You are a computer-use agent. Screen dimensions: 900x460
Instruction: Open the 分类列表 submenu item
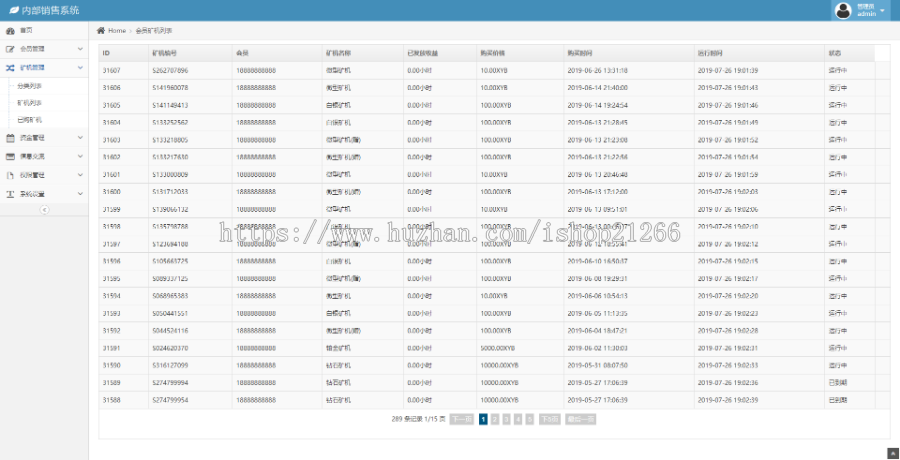pos(29,86)
